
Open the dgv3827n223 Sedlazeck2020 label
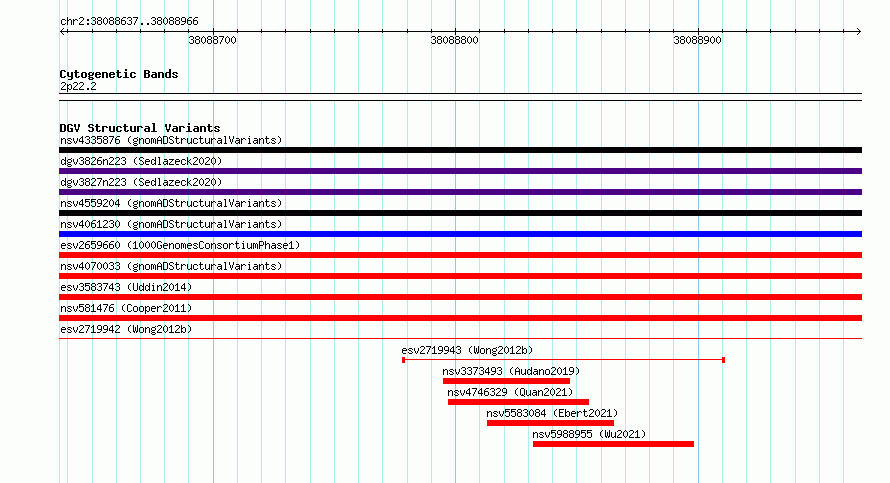(x=141, y=182)
